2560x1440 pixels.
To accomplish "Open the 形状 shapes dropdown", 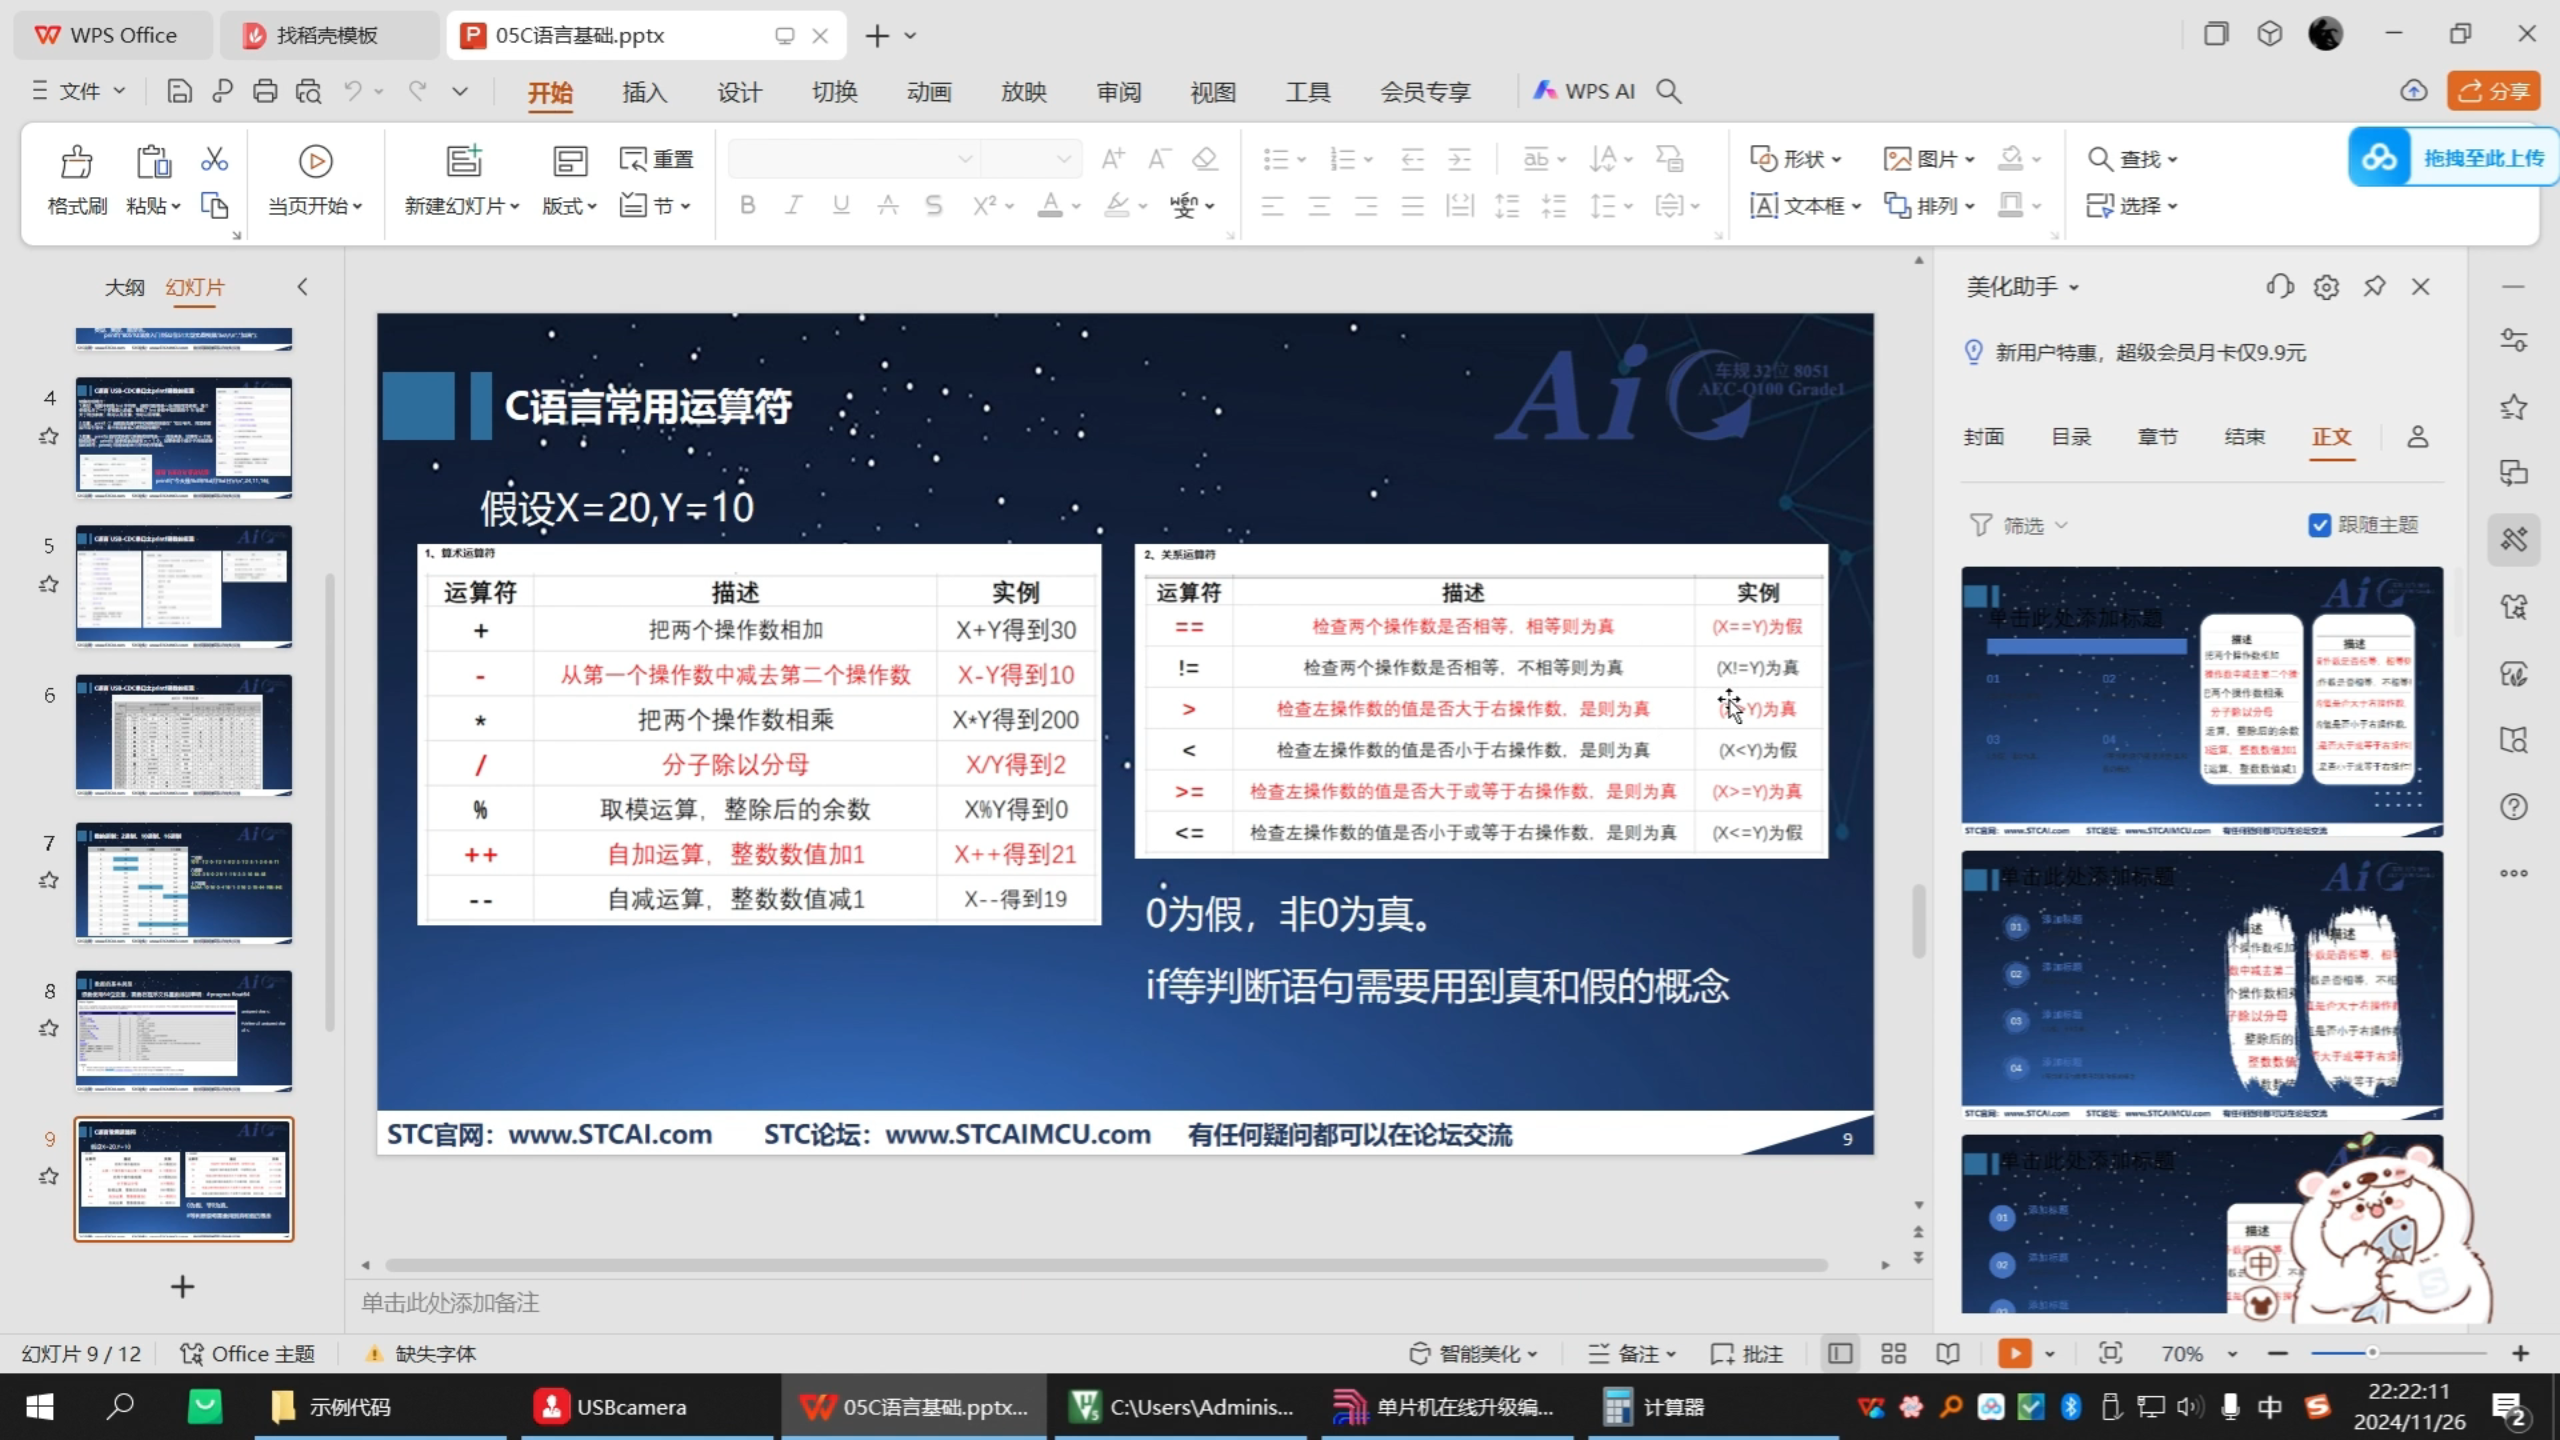I will pyautogui.click(x=1797, y=159).
